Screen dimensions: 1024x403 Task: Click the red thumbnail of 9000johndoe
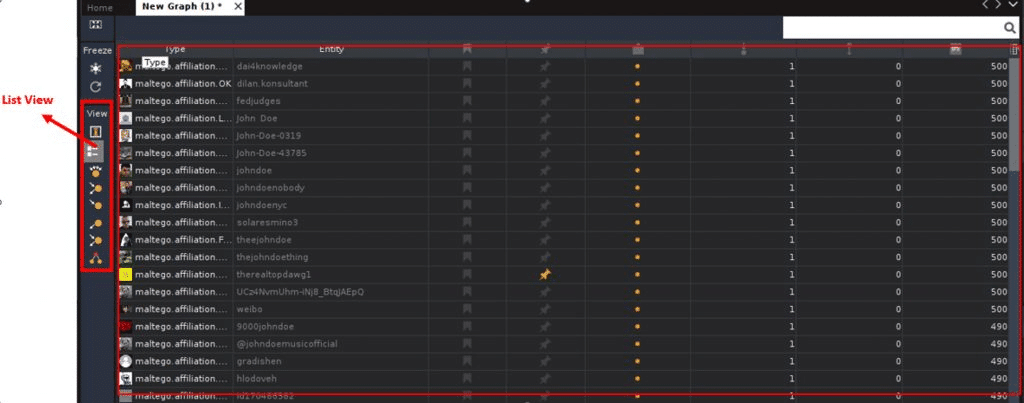[x=126, y=327]
